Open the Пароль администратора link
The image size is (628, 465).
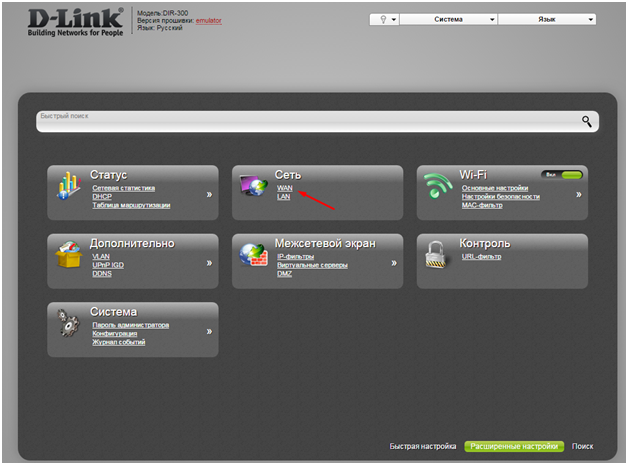(x=130, y=325)
